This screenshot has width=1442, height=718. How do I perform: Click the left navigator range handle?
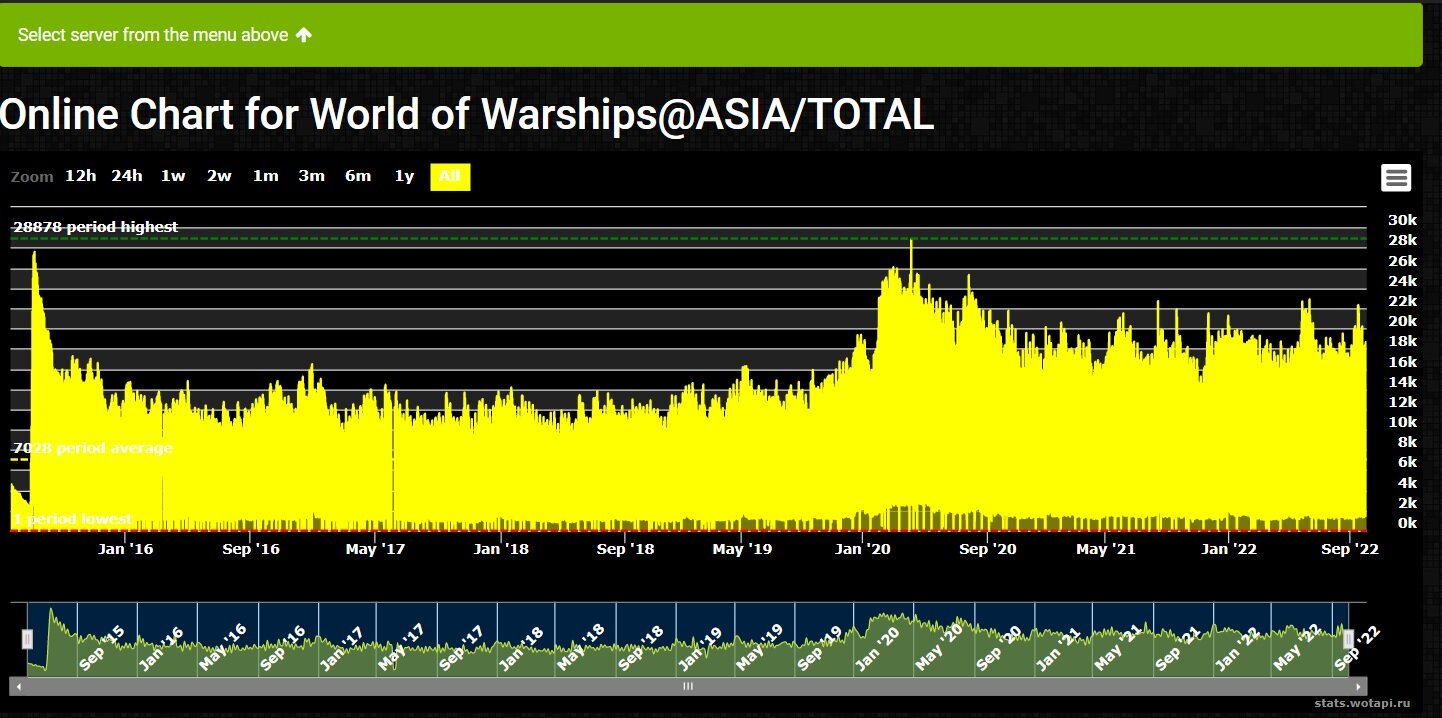click(27, 639)
